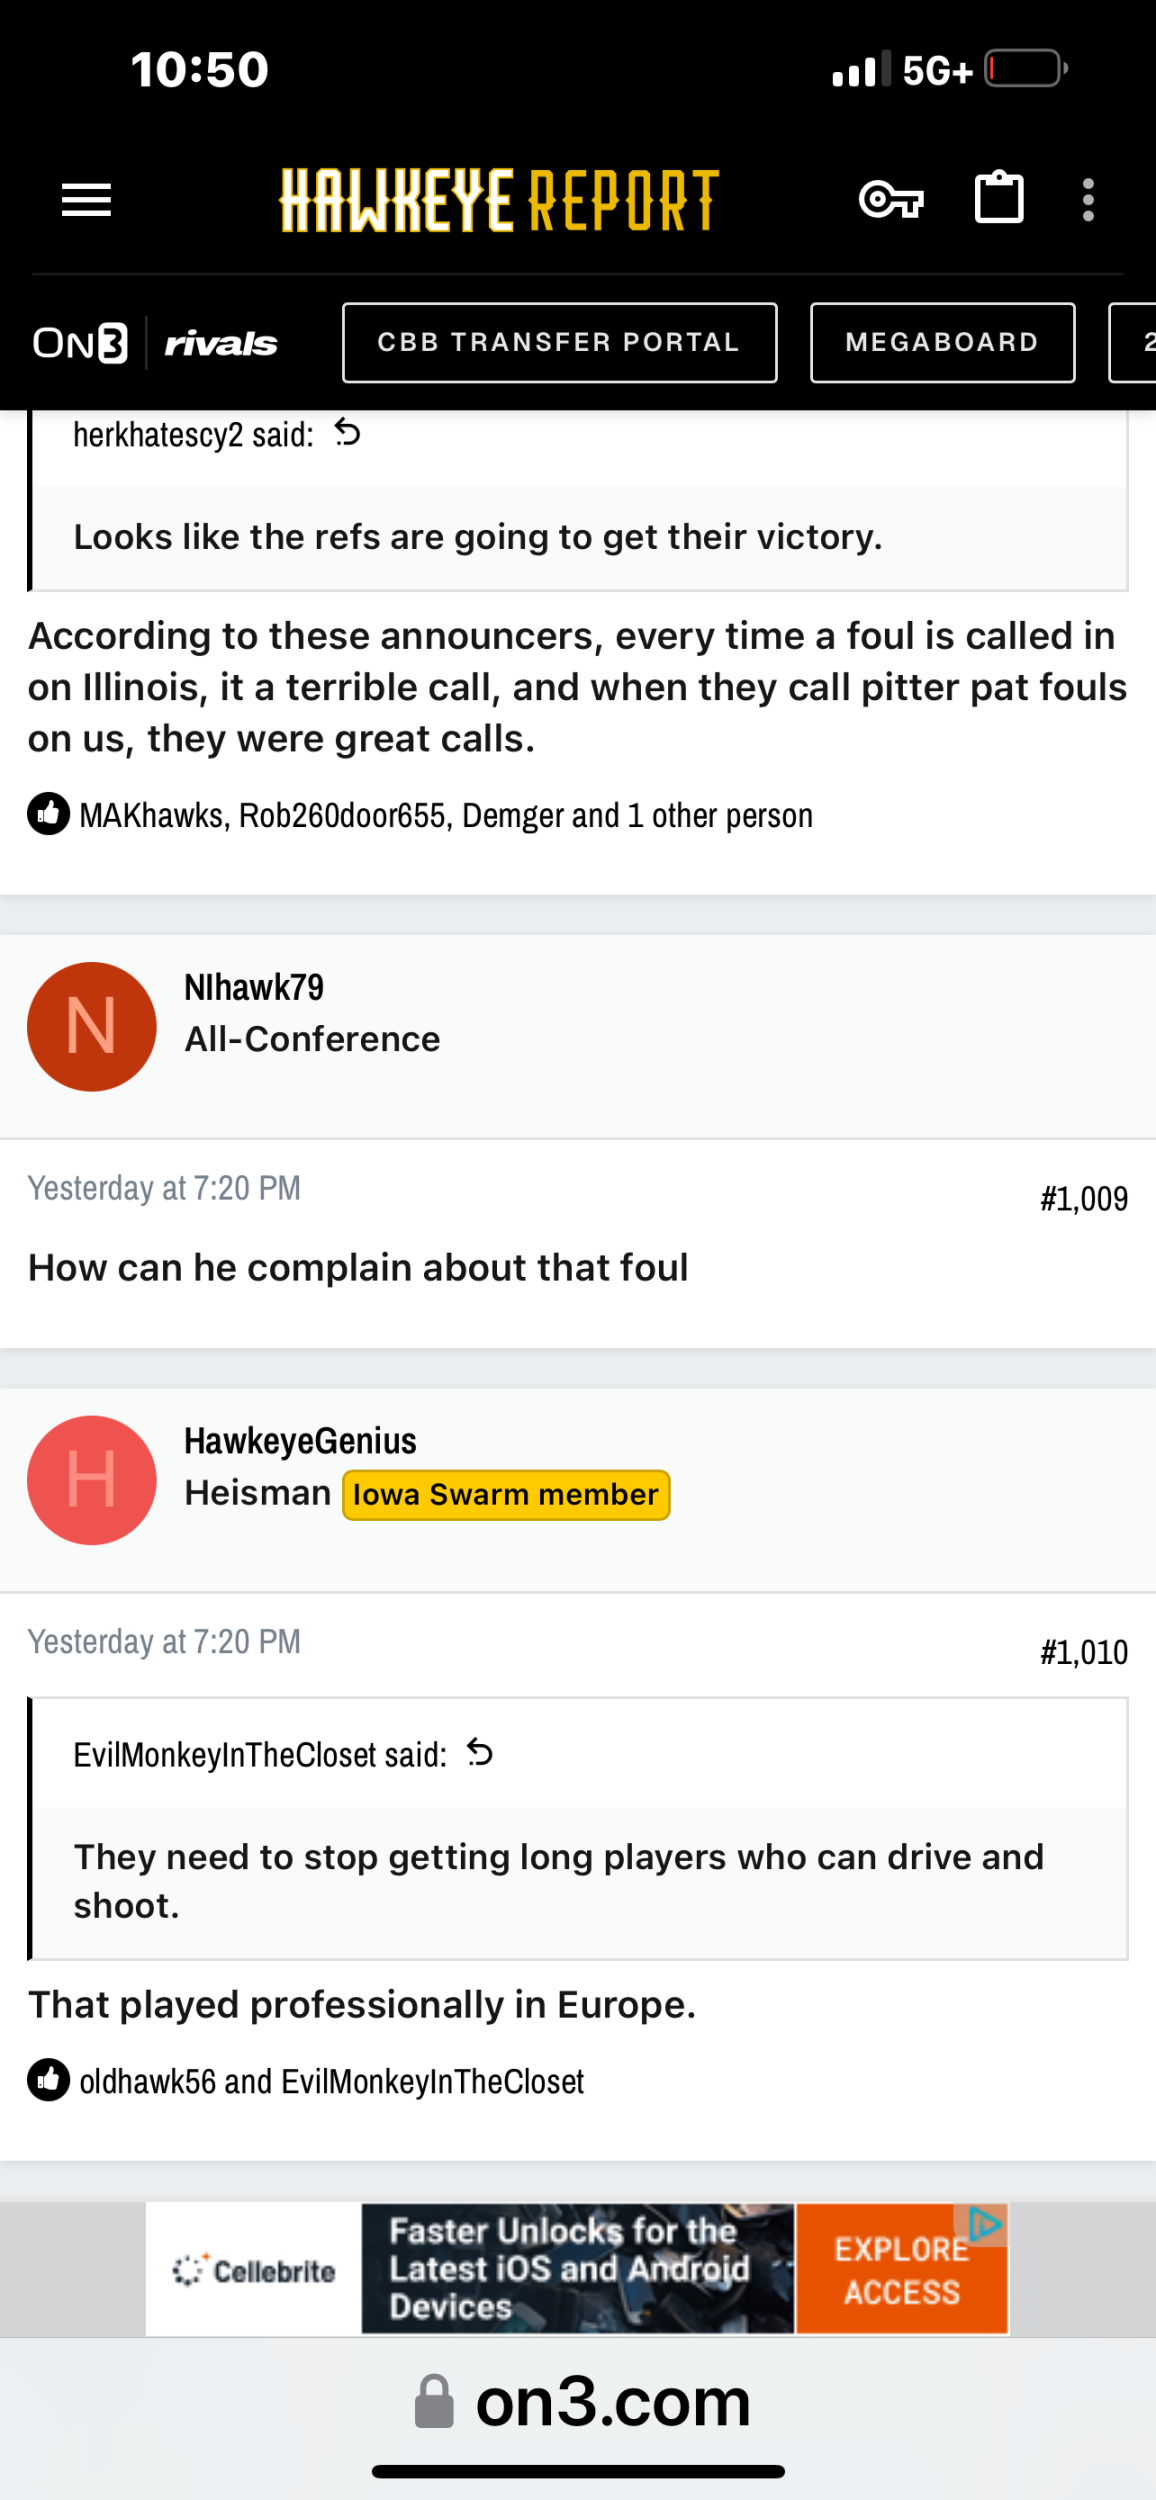Open the clipboard icon in header
The image size is (1156, 2500).
click(999, 198)
